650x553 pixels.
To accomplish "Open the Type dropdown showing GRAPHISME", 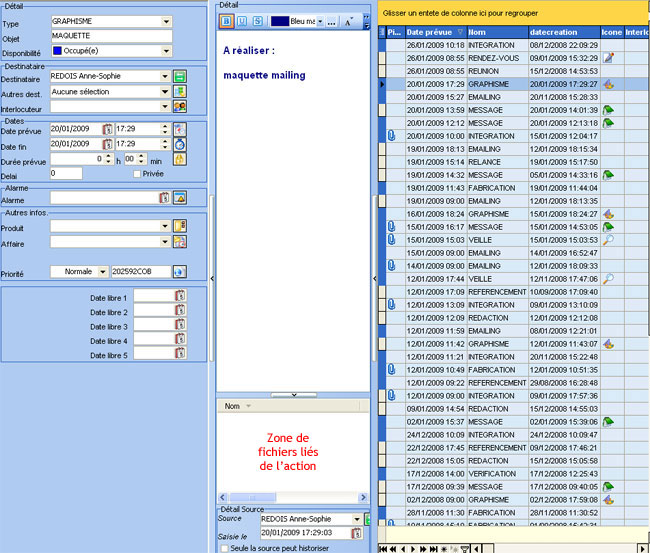I will (x=166, y=21).
